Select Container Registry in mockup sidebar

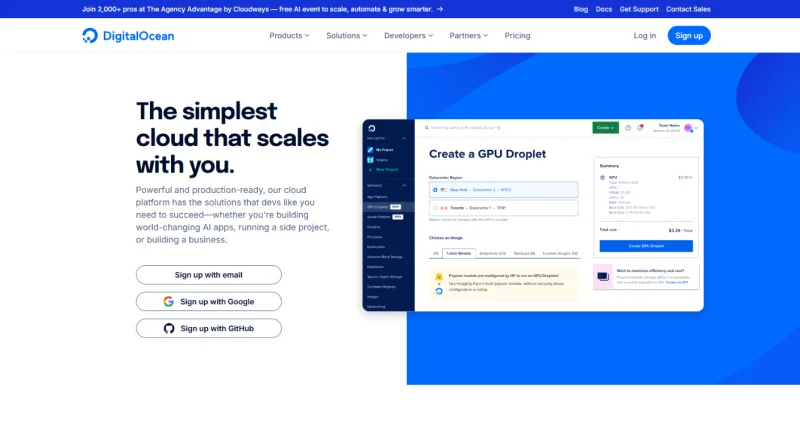[381, 287]
